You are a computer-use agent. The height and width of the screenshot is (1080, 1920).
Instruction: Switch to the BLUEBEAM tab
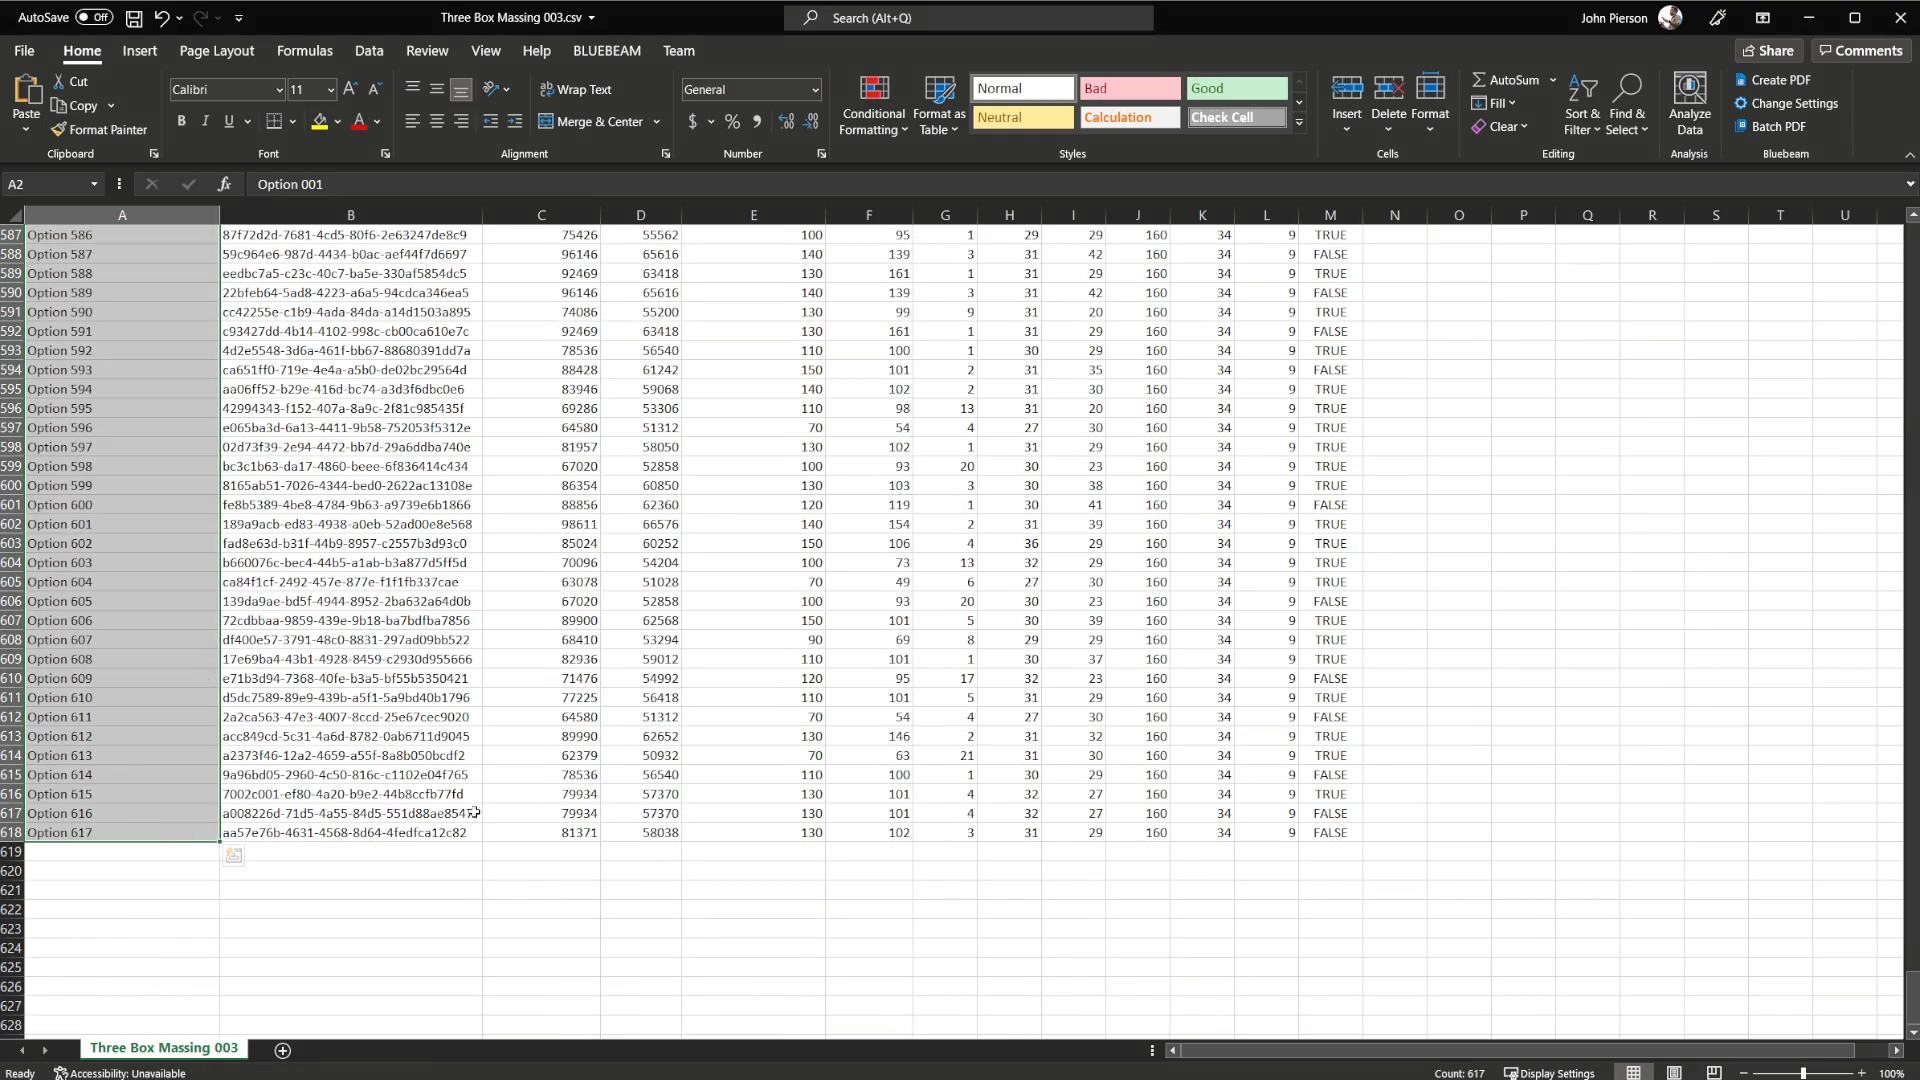[606, 51]
